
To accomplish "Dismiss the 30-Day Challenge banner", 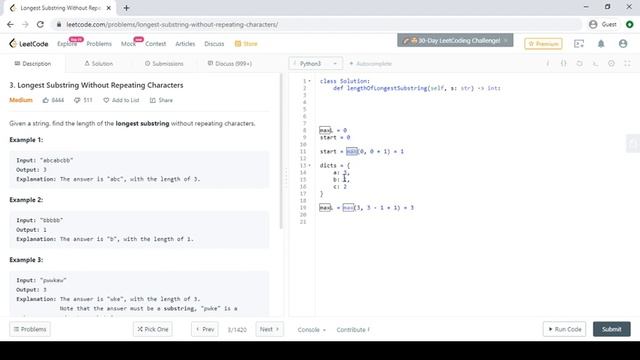I will tap(506, 40).
